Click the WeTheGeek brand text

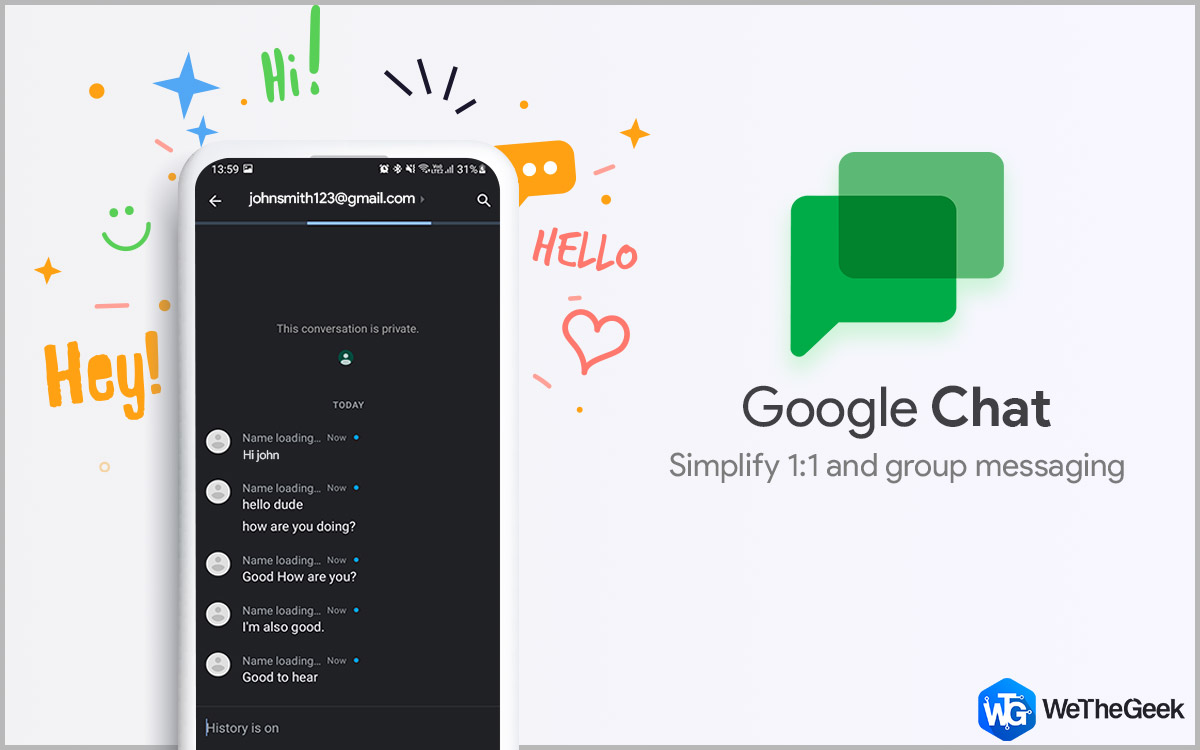coord(1113,710)
